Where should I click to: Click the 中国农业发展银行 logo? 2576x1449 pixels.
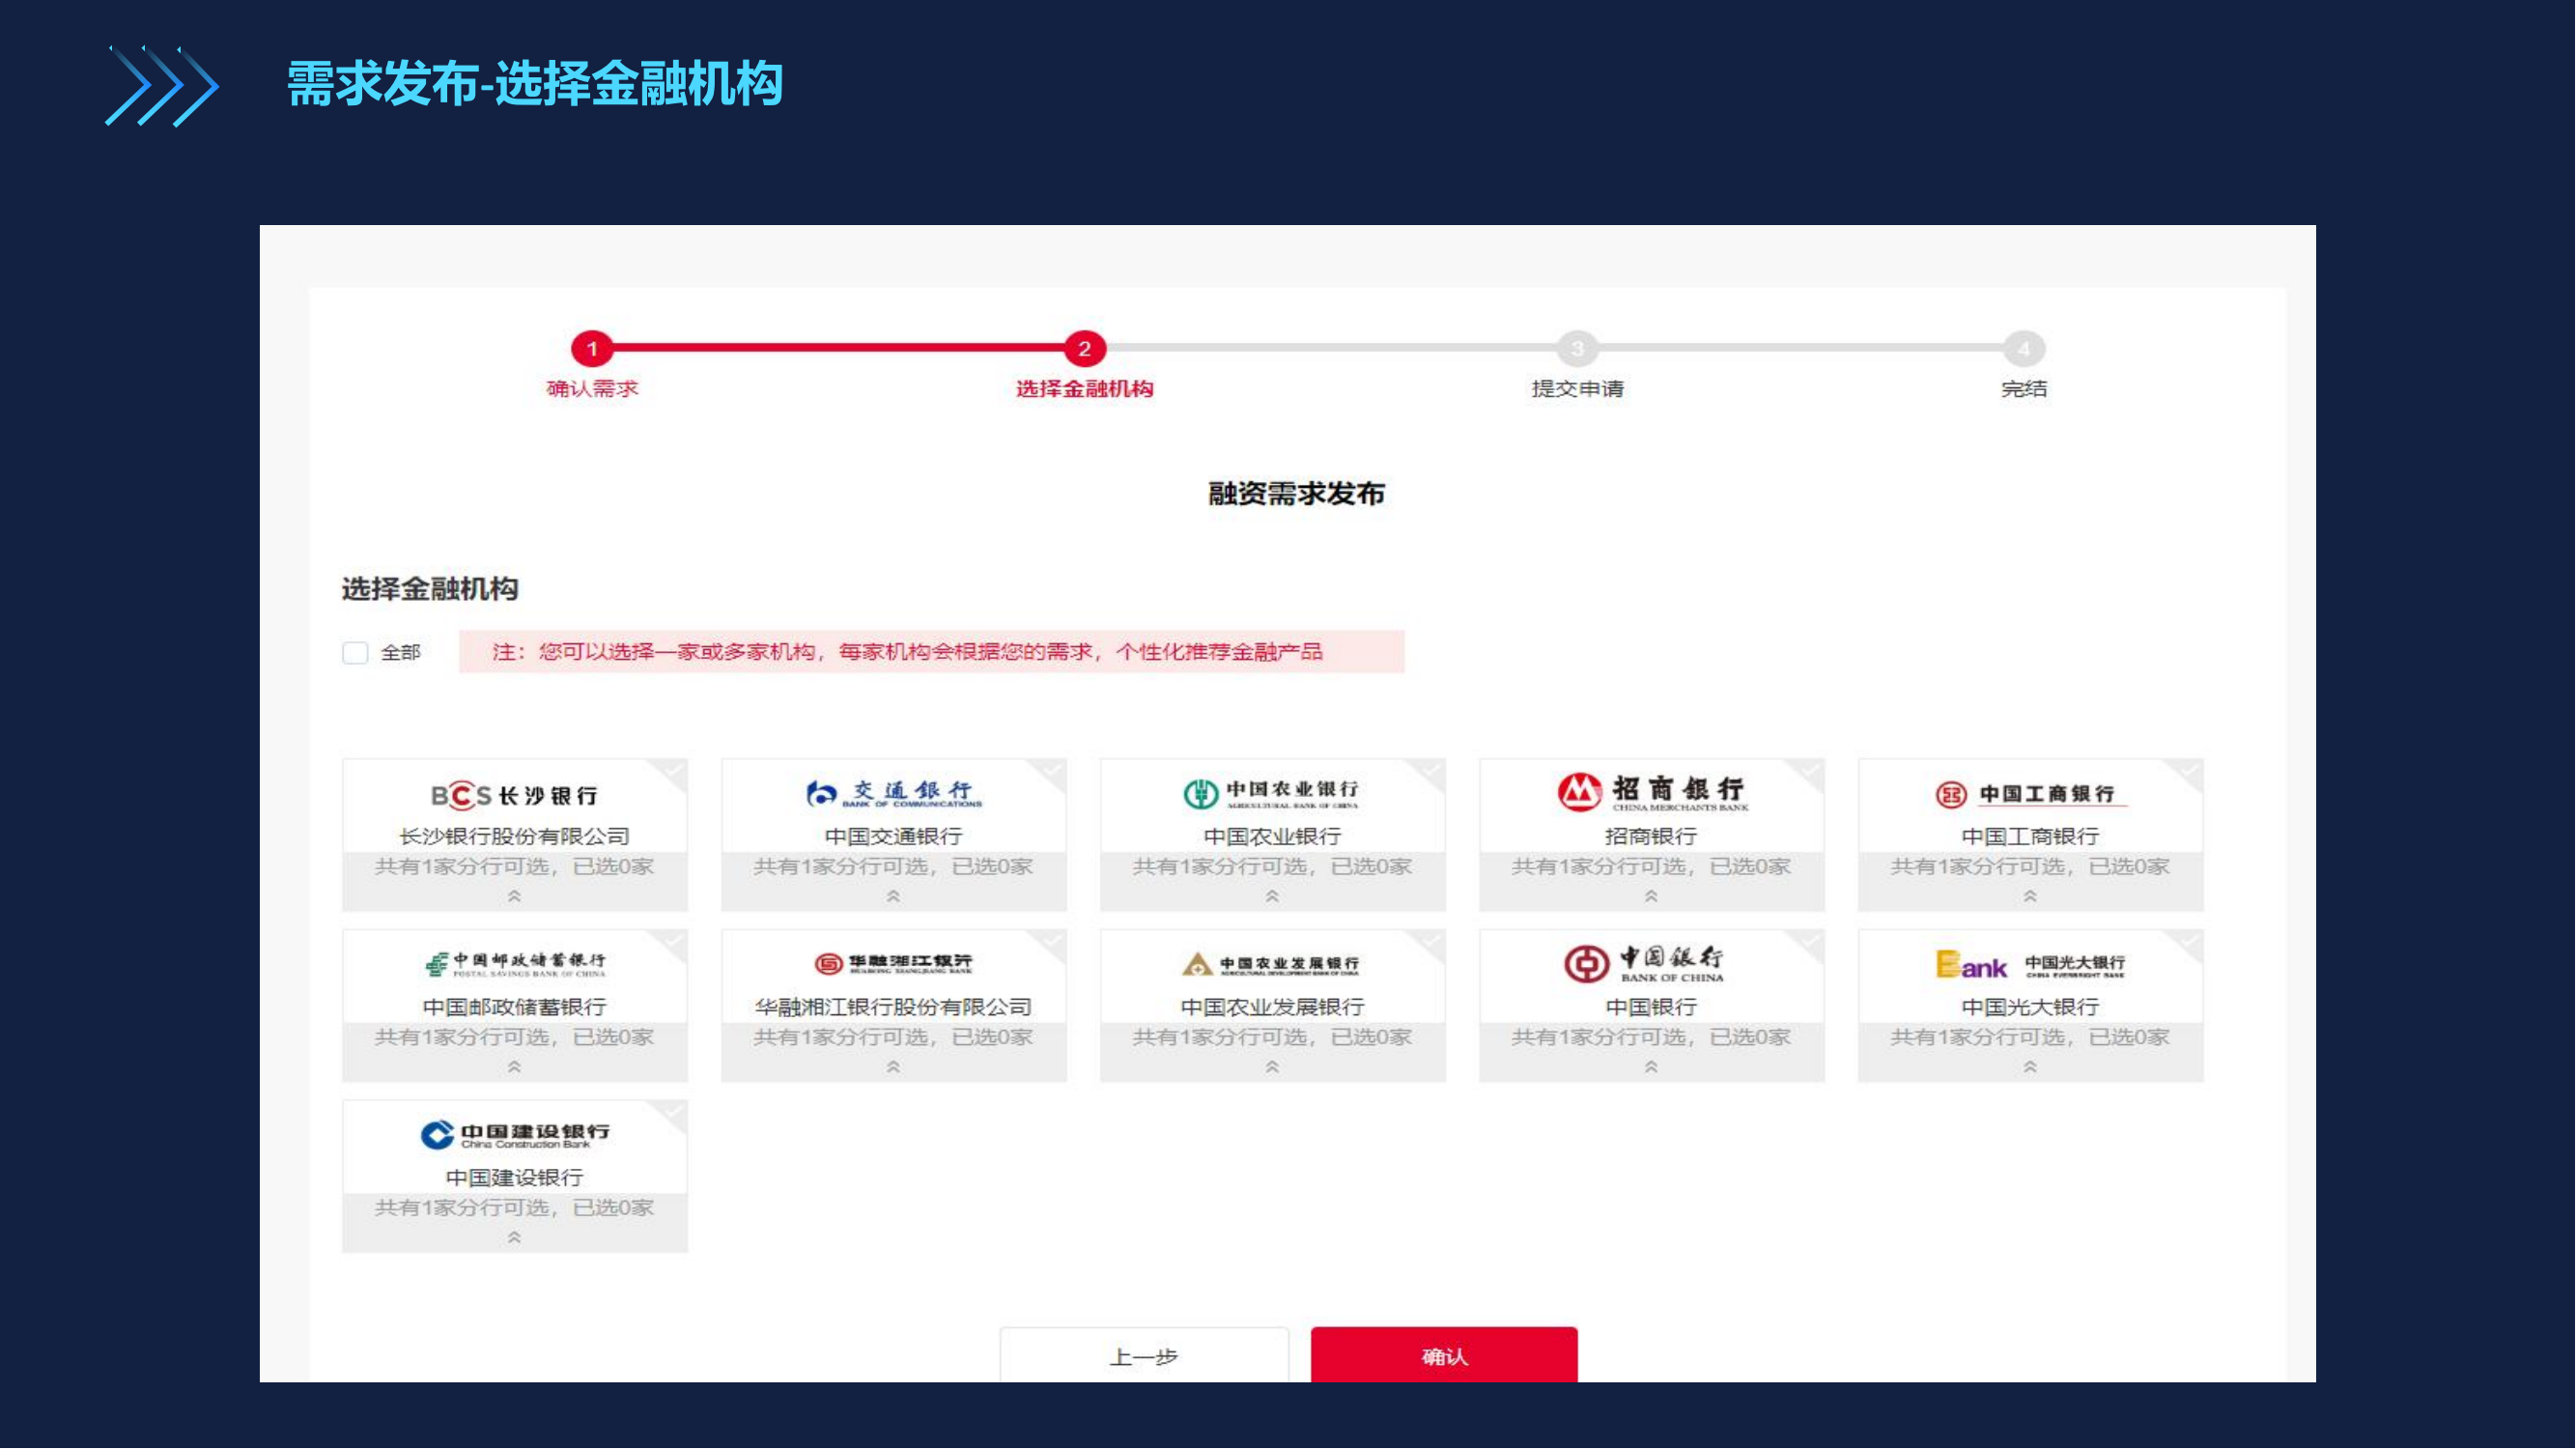click(x=1271, y=964)
